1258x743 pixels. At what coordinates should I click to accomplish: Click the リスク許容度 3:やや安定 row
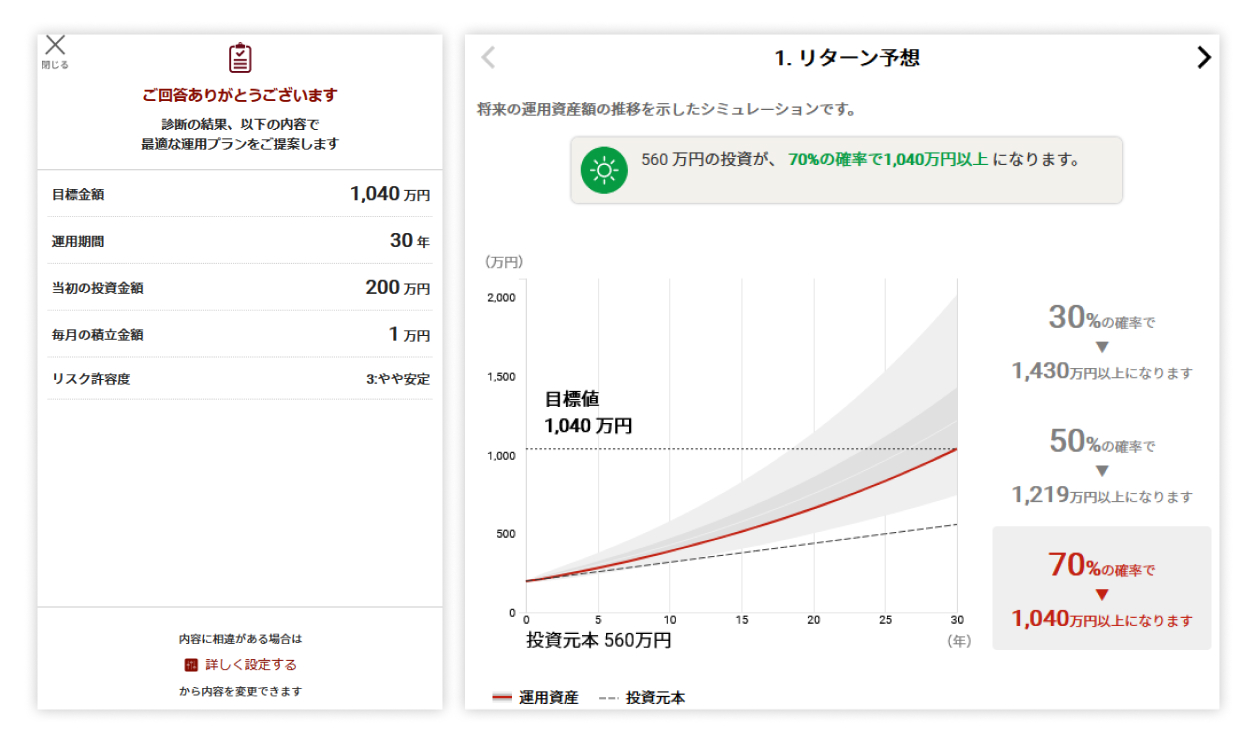[x=240, y=379]
